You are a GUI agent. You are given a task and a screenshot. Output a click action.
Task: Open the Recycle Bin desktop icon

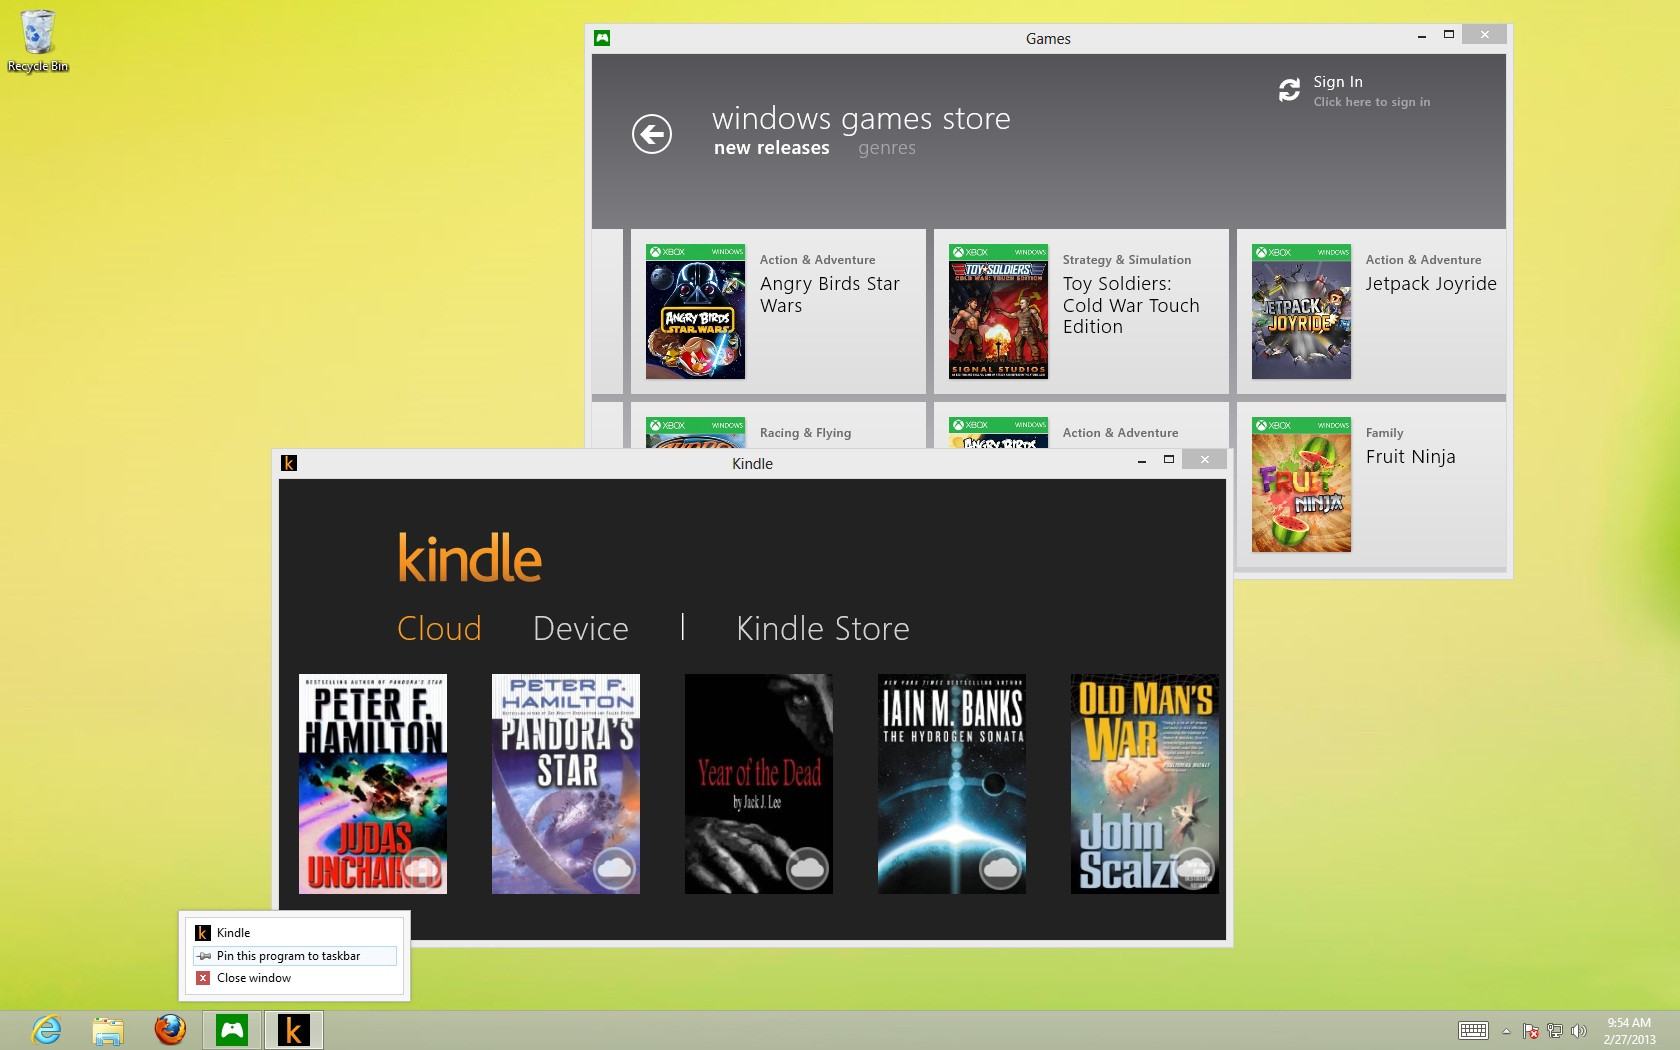pyautogui.click(x=38, y=42)
